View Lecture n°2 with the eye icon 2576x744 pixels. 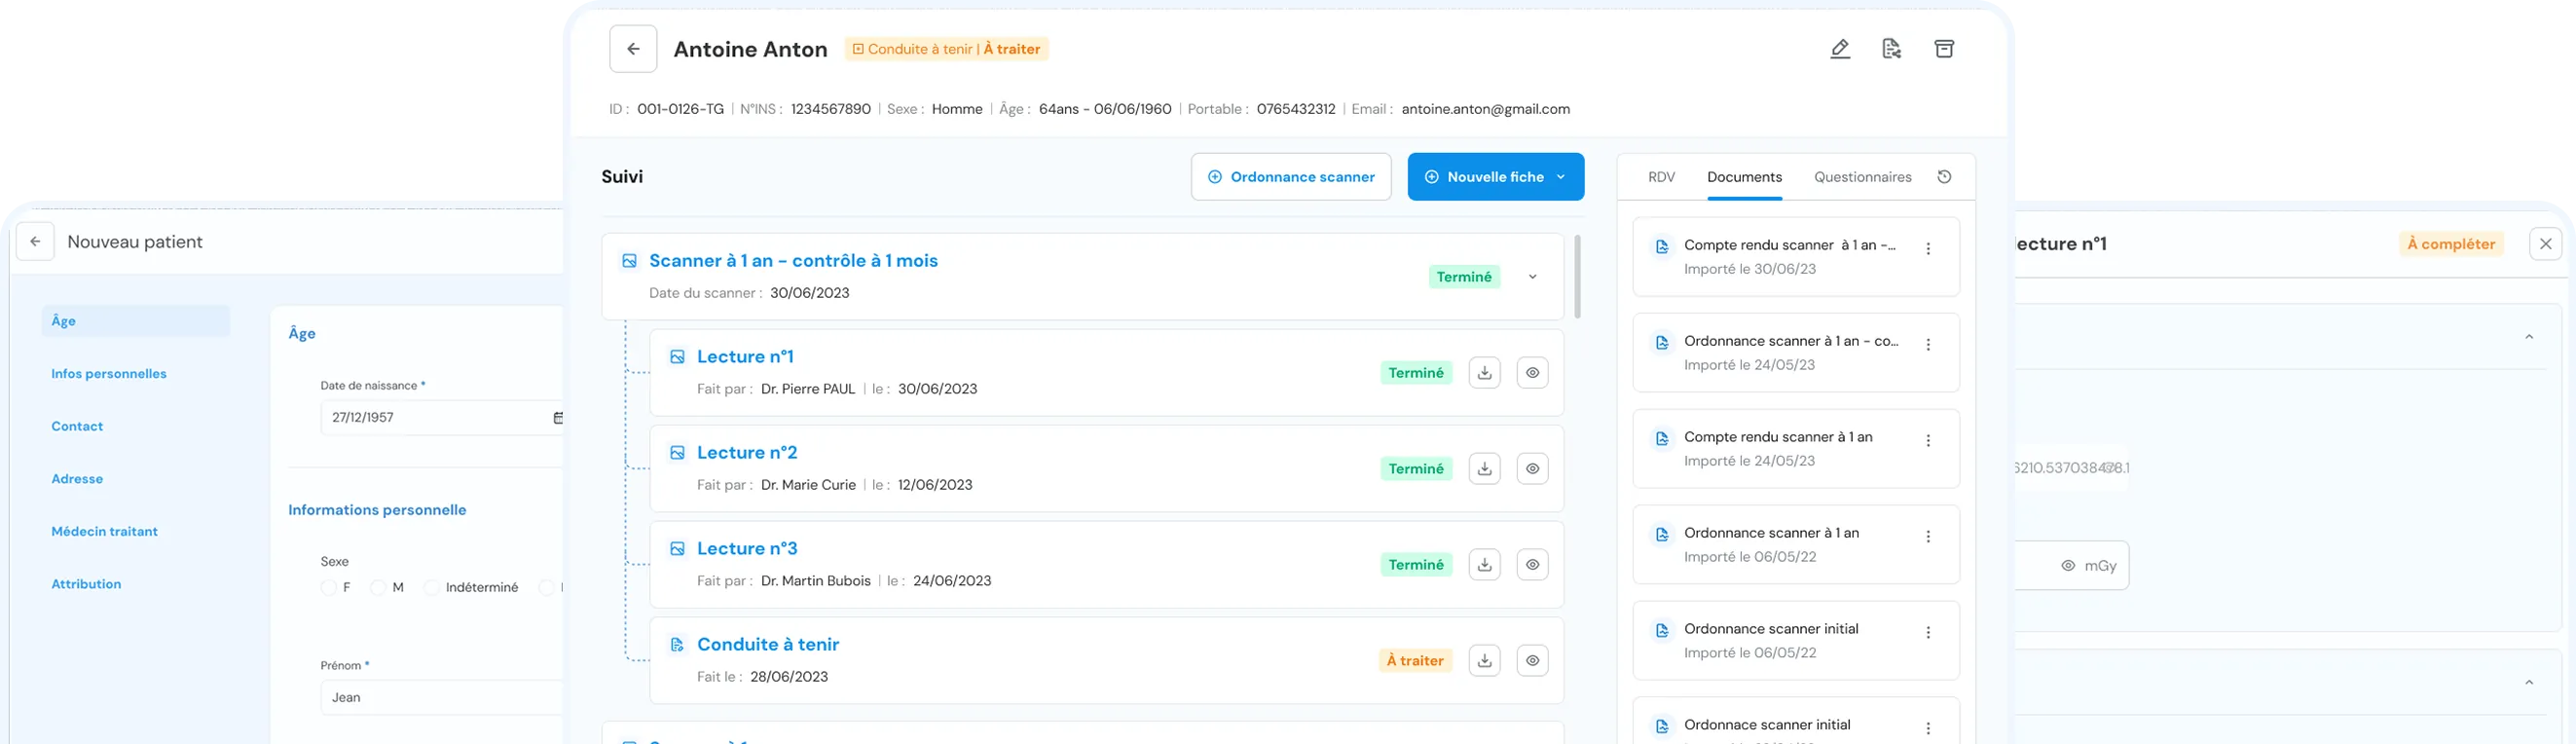tap(1532, 469)
